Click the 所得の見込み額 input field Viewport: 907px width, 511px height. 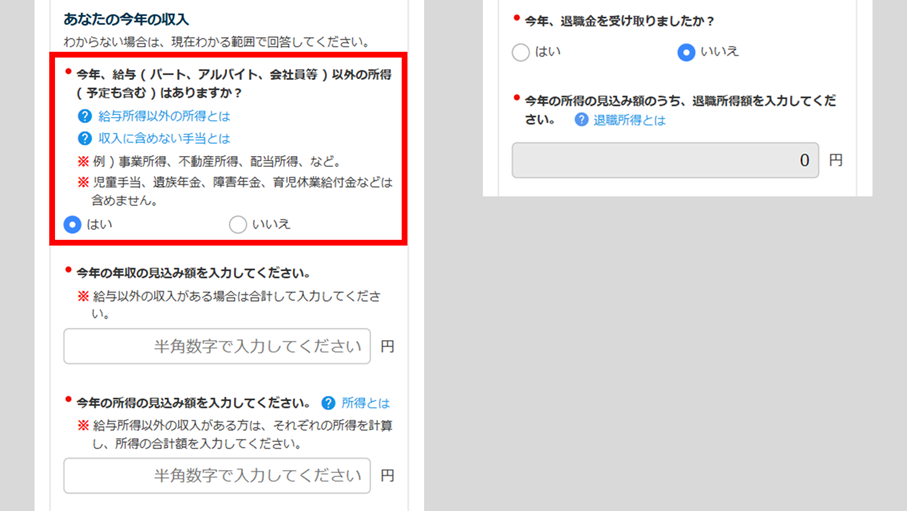click(x=217, y=476)
